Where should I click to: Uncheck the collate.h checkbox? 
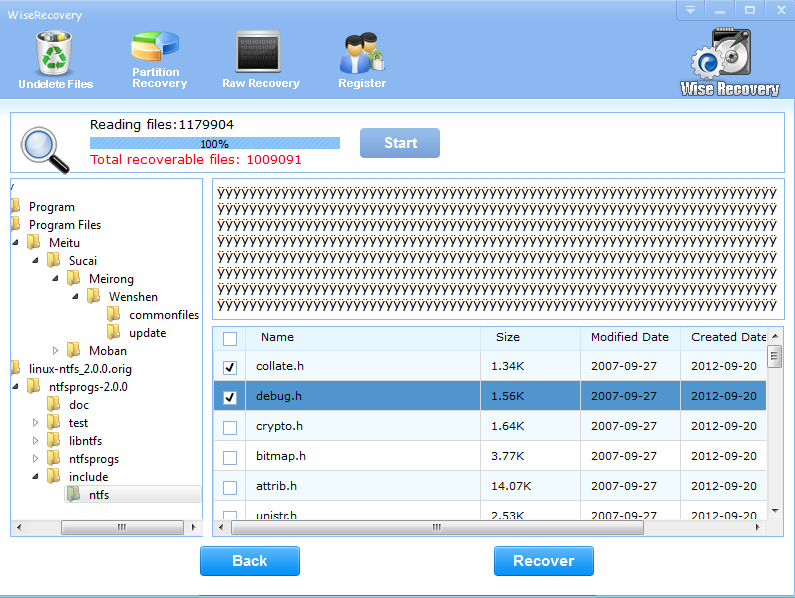230,367
